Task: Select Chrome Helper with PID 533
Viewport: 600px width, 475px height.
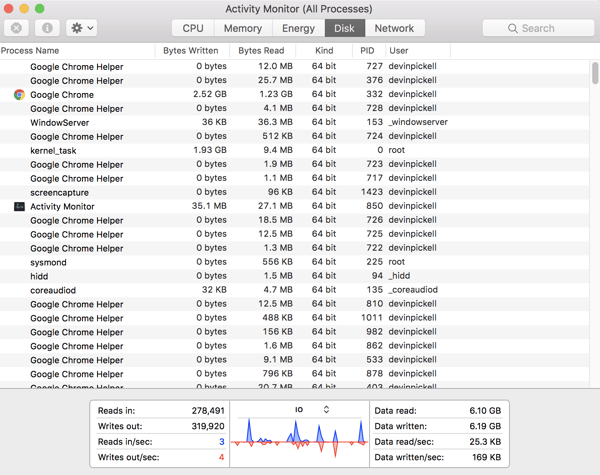Action: coord(294,360)
